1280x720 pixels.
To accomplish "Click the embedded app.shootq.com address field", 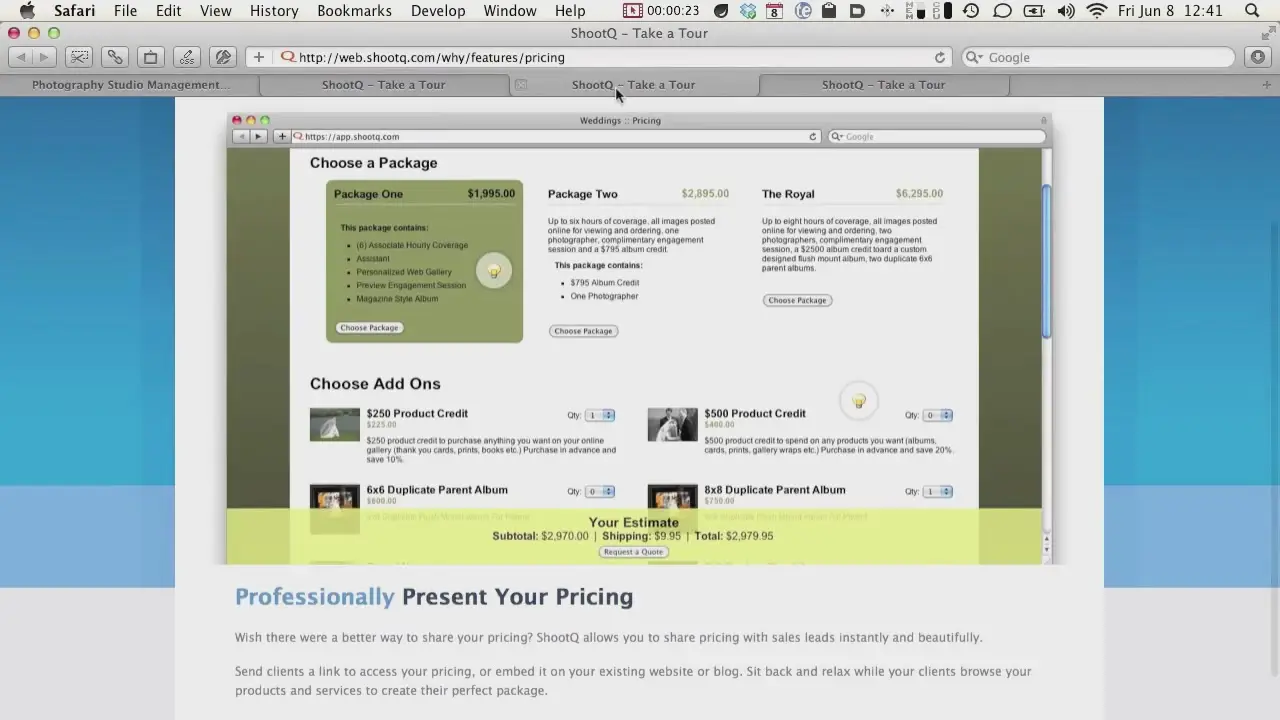I will click(x=555, y=137).
